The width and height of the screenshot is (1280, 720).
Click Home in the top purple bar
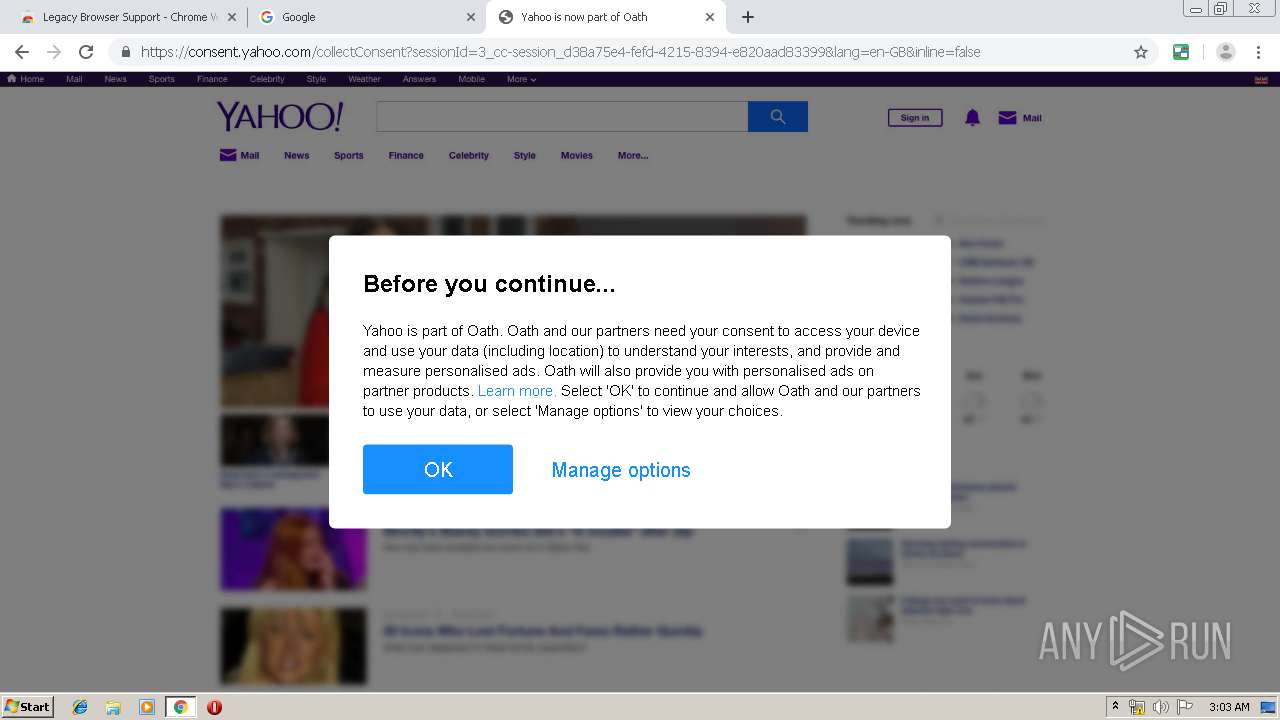[x=26, y=79]
